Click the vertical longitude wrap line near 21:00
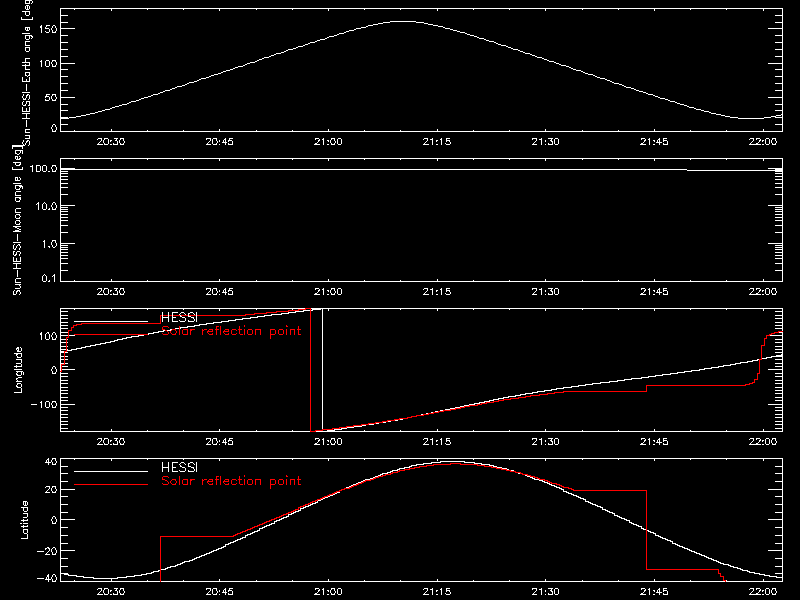Viewport: 800px width, 600px height. tap(322, 370)
